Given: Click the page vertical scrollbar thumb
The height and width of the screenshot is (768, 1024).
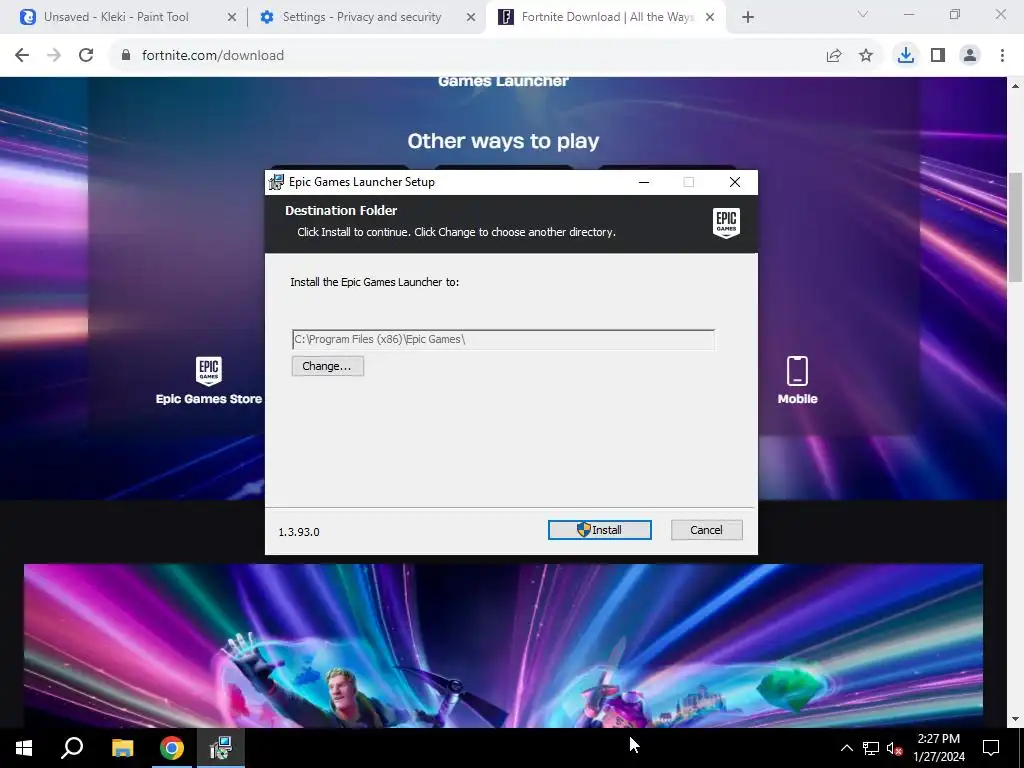Looking at the screenshot, I should click(1016, 227).
